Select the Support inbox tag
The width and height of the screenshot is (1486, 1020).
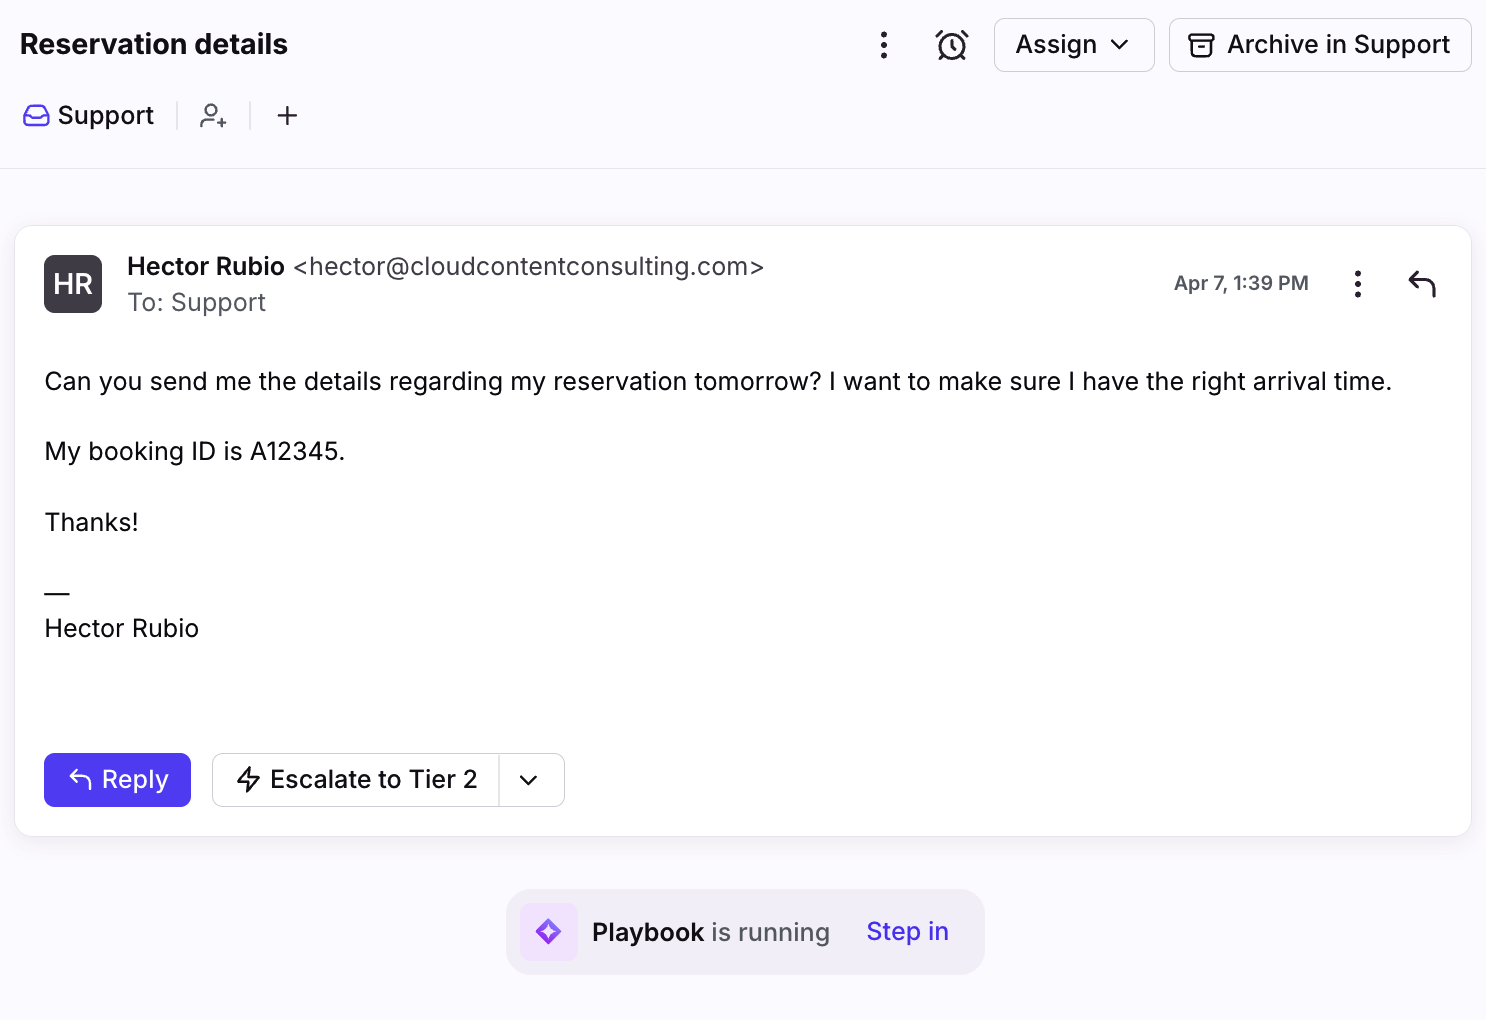click(89, 116)
